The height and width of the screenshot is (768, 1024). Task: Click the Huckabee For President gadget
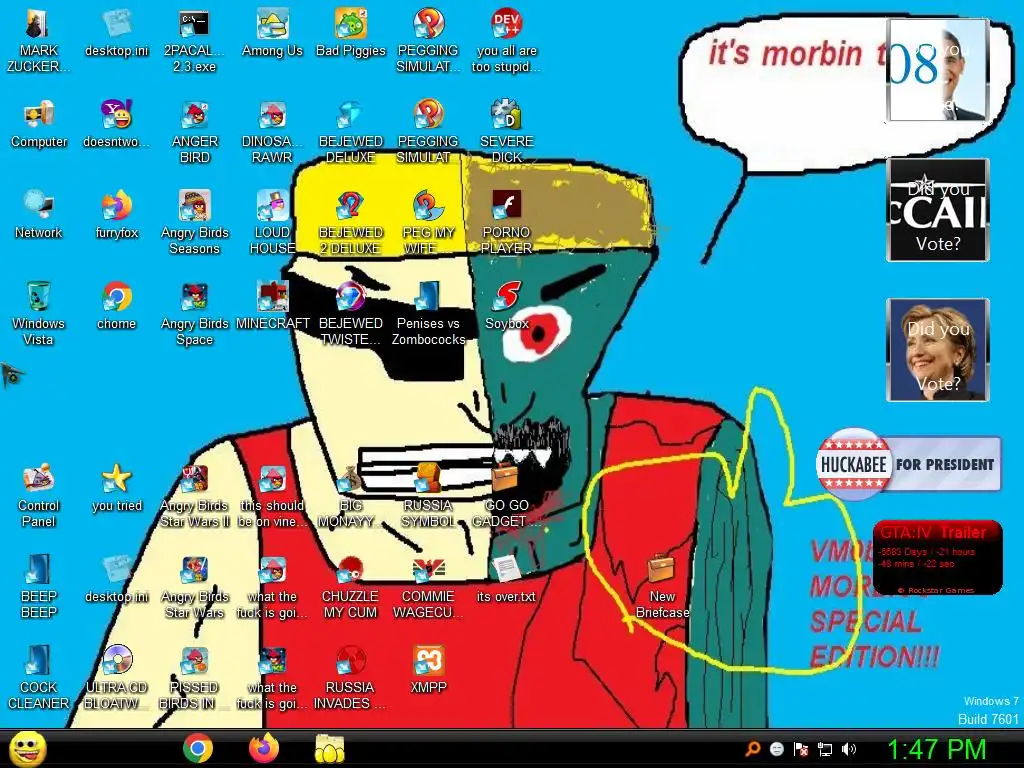[908, 464]
